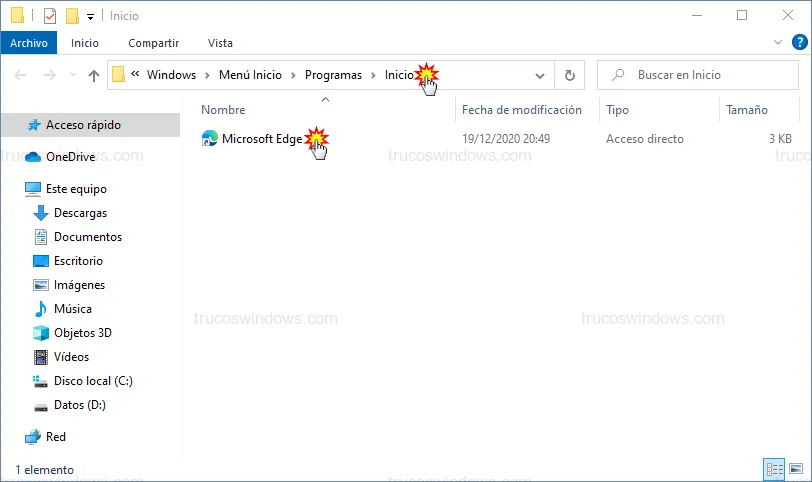The width and height of the screenshot is (812, 482).
Task: Open Customize Quick Access Toolbar dropdown
Action: 90,16
